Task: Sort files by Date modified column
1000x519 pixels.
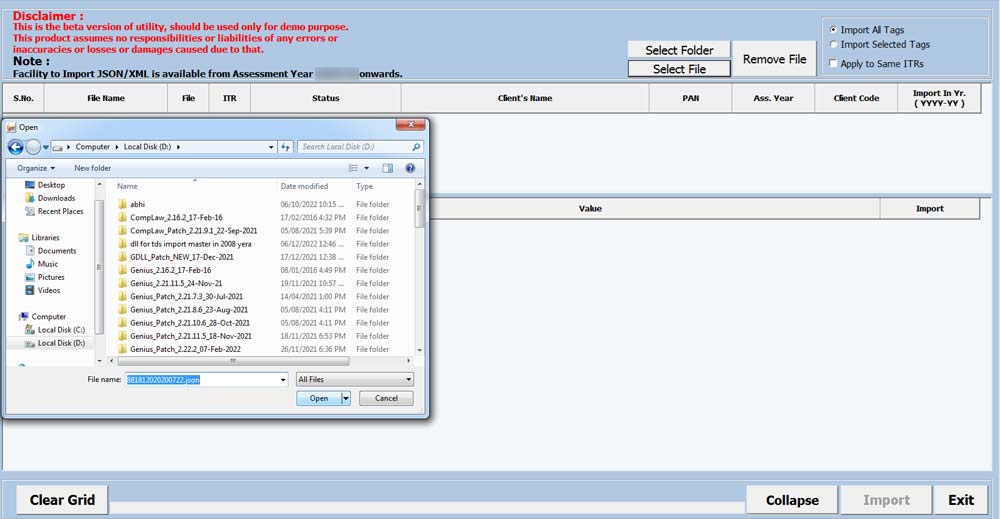Action: click(x=304, y=186)
